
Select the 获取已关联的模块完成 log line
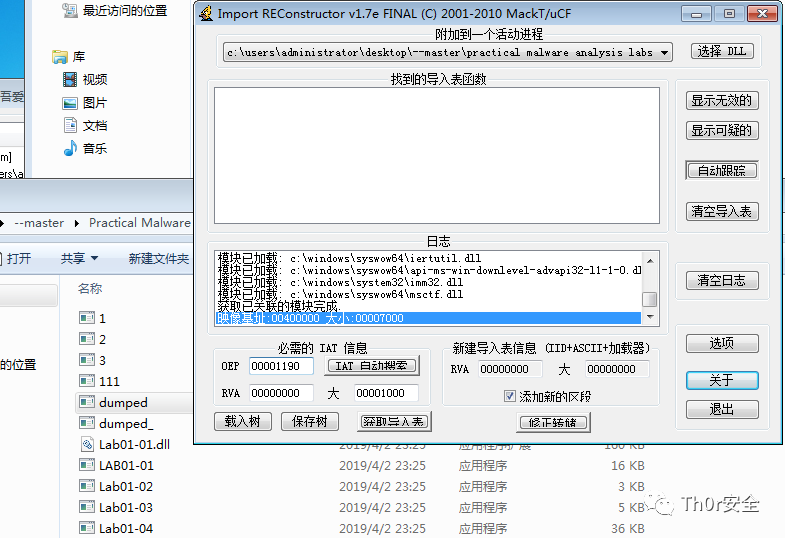click(279, 306)
